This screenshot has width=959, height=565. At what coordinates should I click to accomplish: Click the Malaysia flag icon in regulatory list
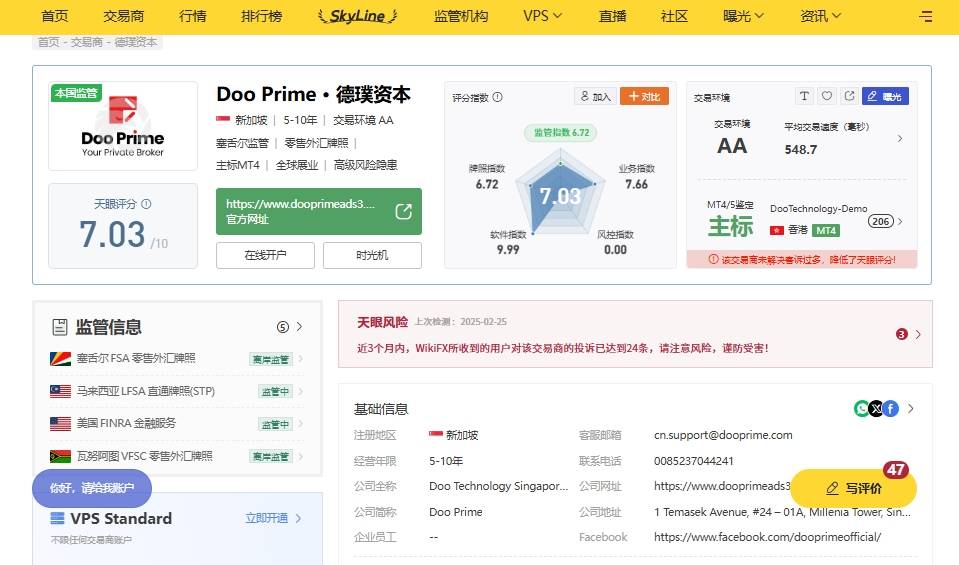(61, 391)
